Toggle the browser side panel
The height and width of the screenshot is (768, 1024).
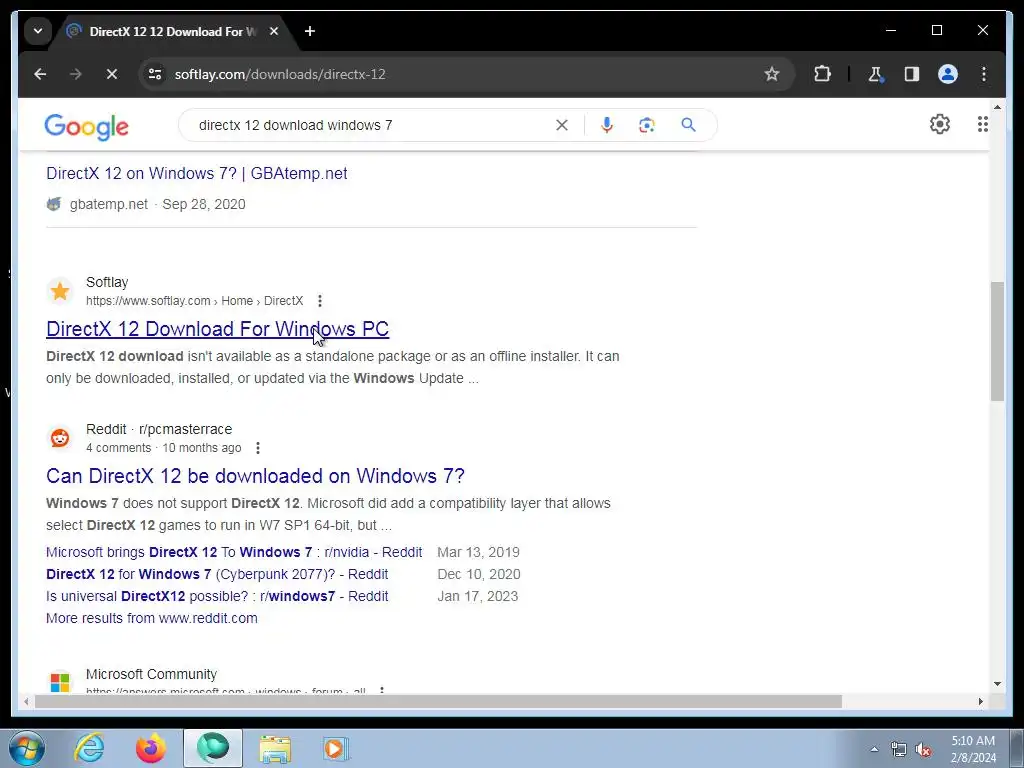[x=912, y=74]
